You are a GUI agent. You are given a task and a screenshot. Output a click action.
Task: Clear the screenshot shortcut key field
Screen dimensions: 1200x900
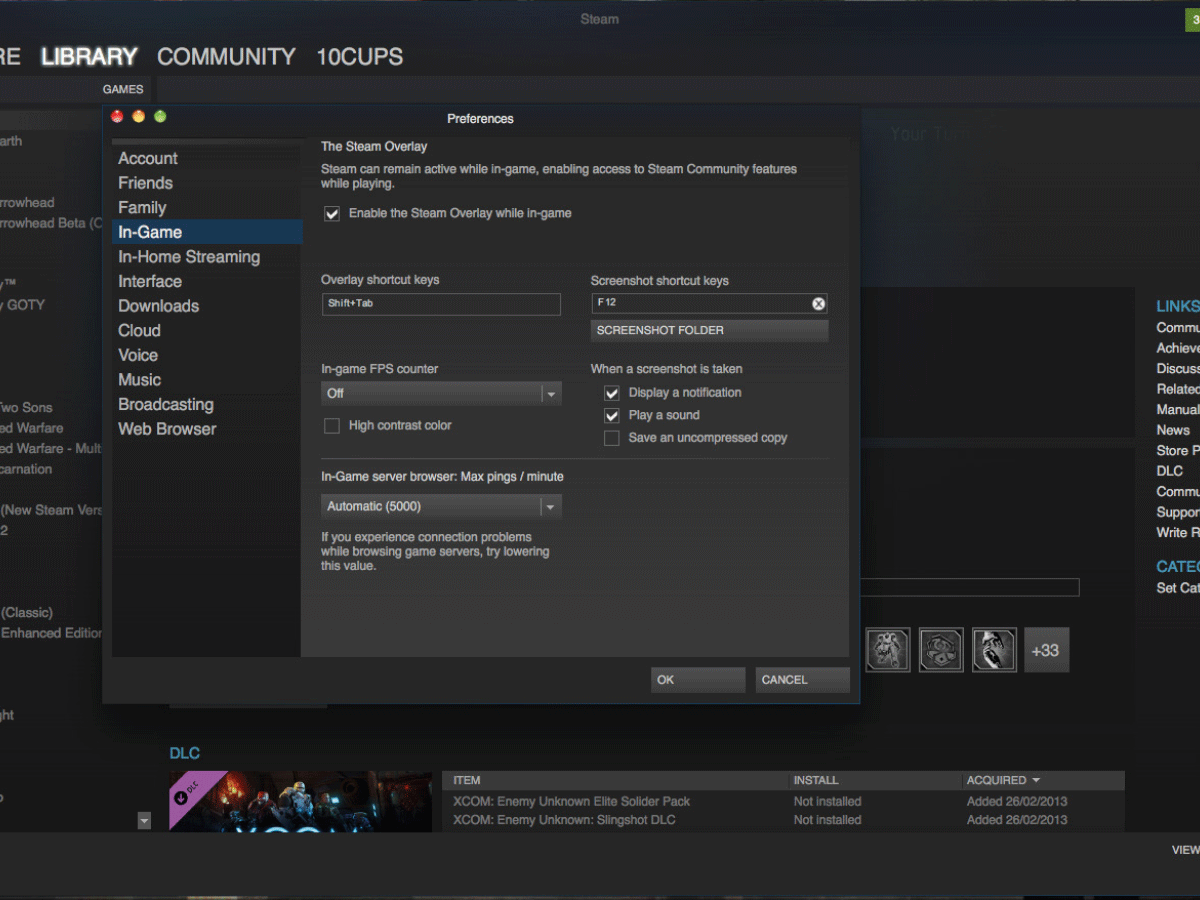[x=818, y=304]
